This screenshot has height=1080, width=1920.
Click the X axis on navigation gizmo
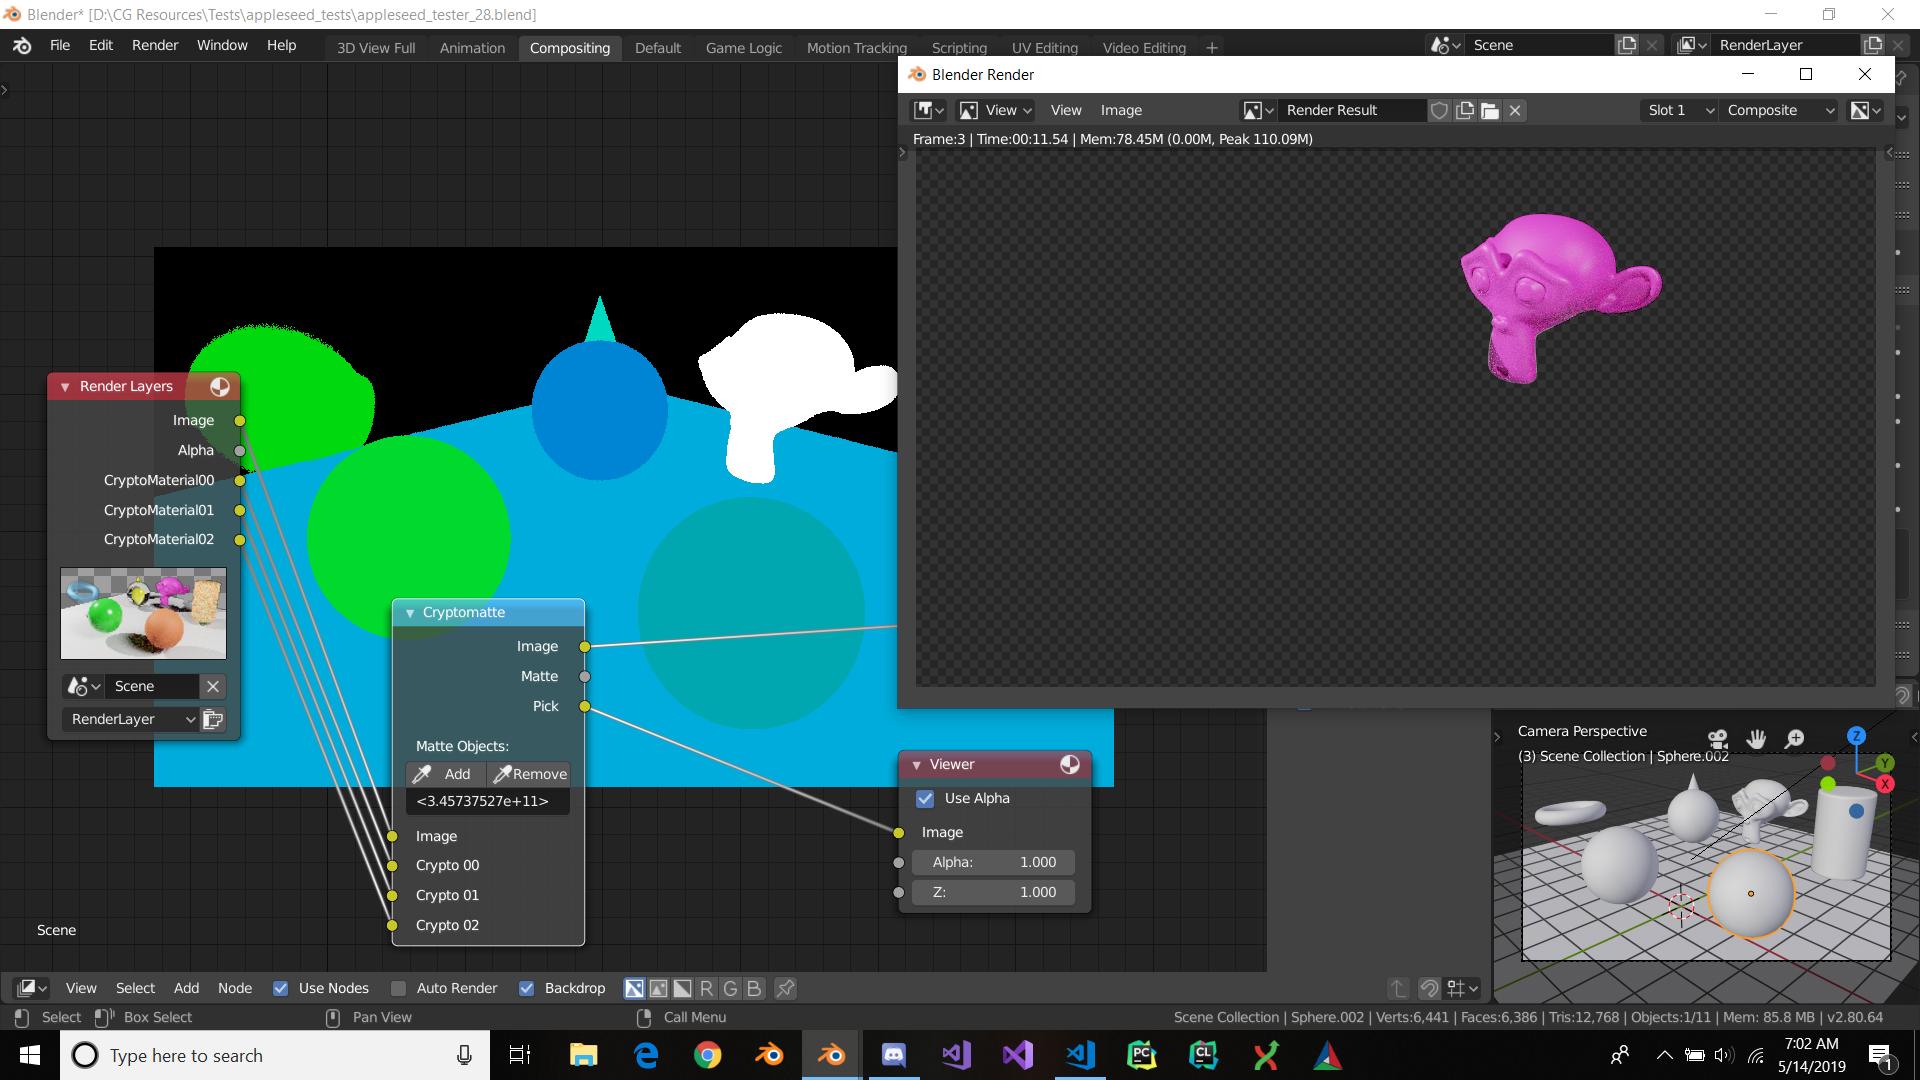(x=1885, y=784)
